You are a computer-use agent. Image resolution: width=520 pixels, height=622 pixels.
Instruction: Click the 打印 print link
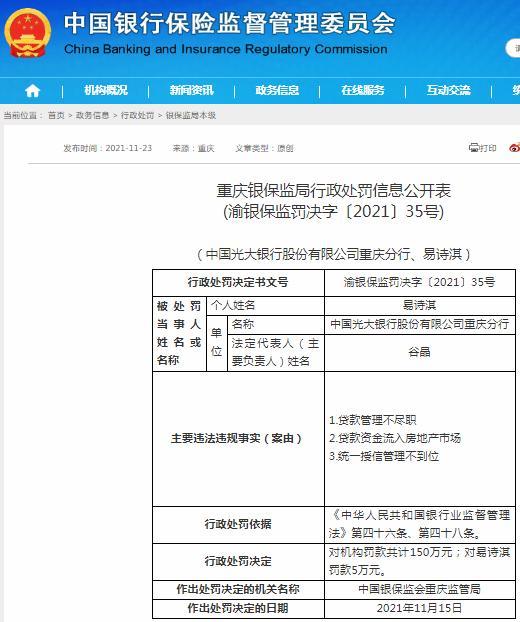click(x=487, y=148)
